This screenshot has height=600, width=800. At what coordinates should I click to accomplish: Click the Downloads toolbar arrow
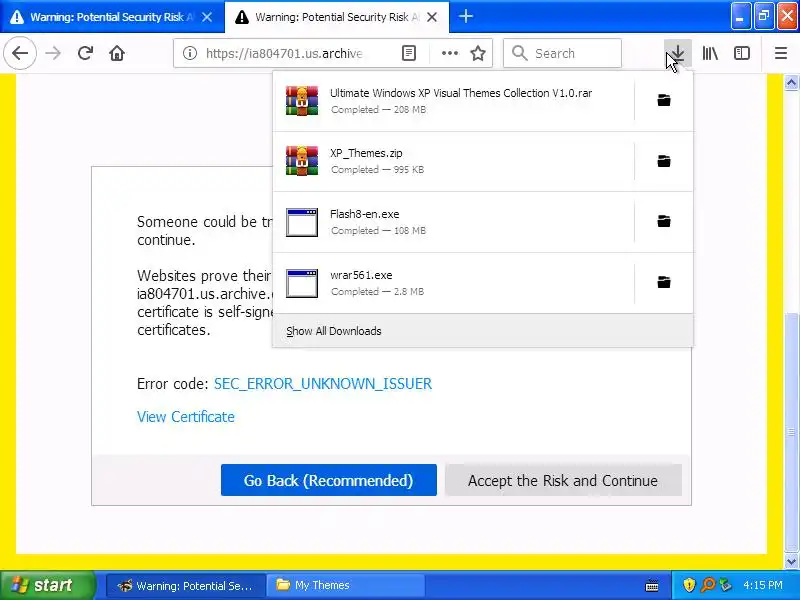678,53
